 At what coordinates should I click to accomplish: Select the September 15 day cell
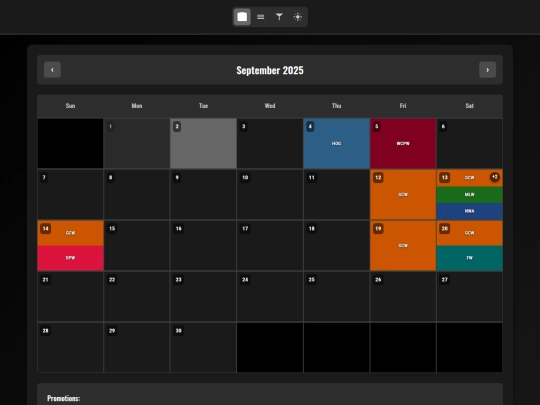(x=137, y=246)
